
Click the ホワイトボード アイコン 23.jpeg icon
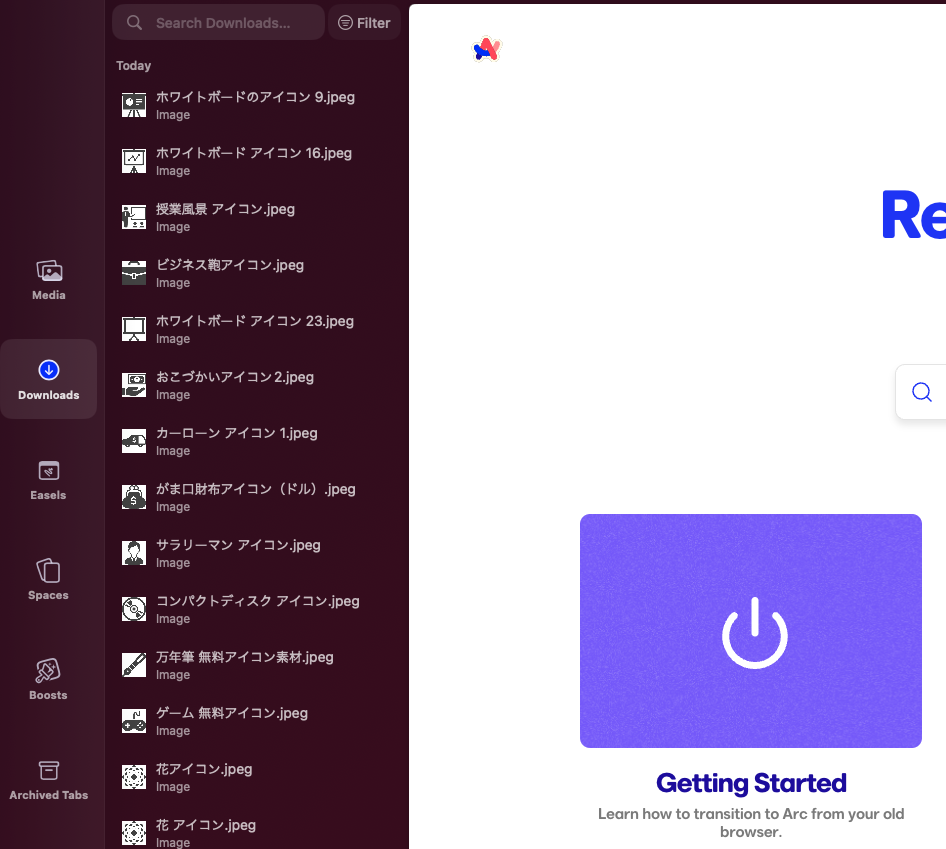[x=134, y=329]
